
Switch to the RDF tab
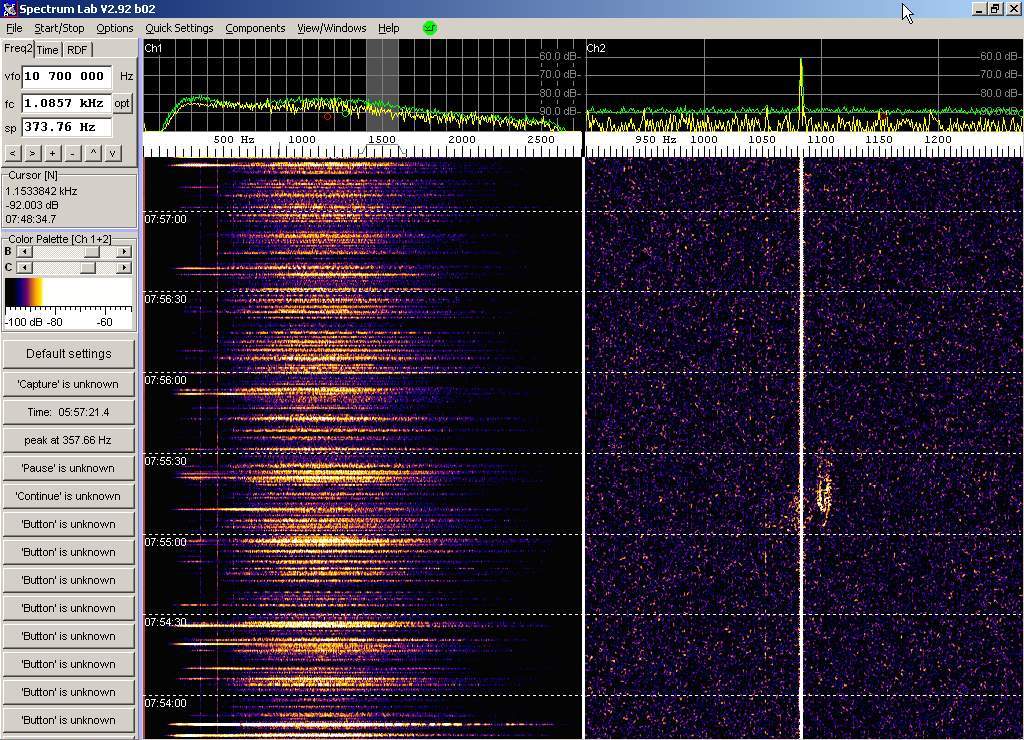pos(77,50)
